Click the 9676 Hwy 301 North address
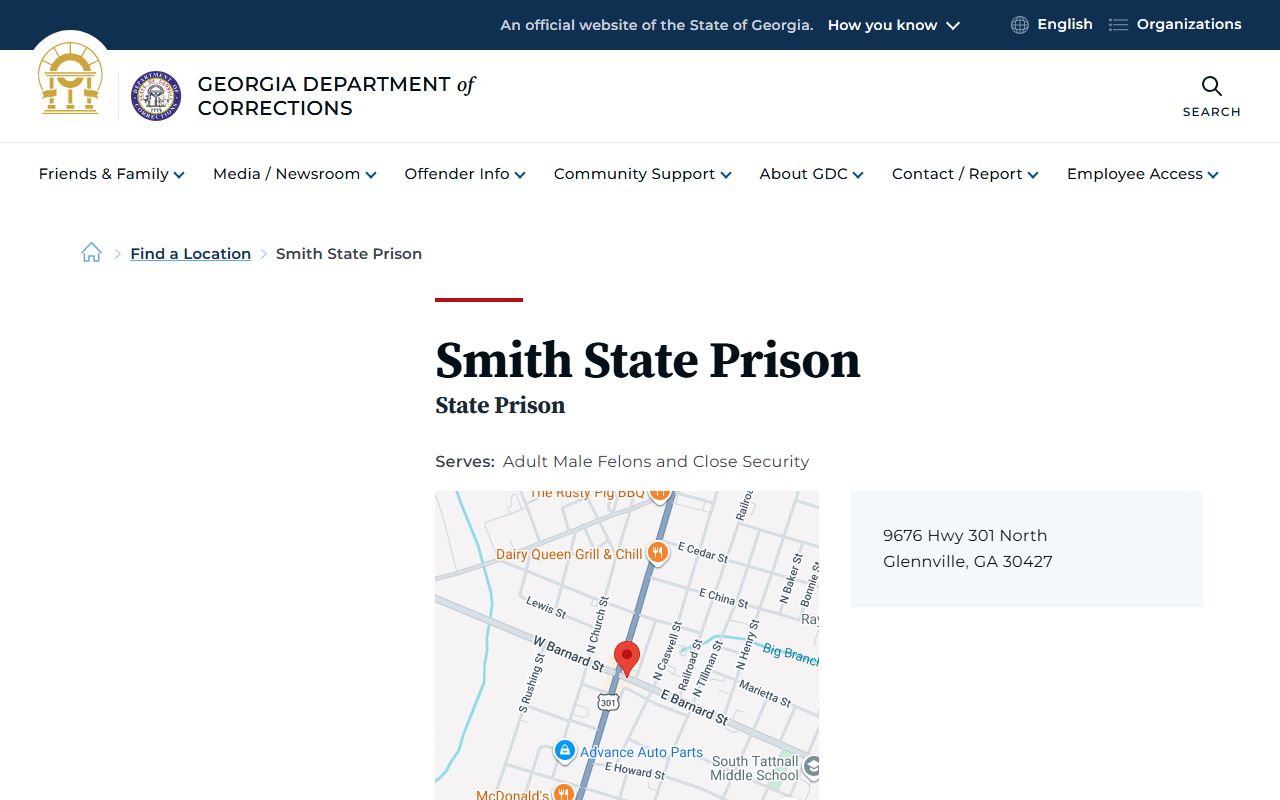1280x800 pixels. 965,535
